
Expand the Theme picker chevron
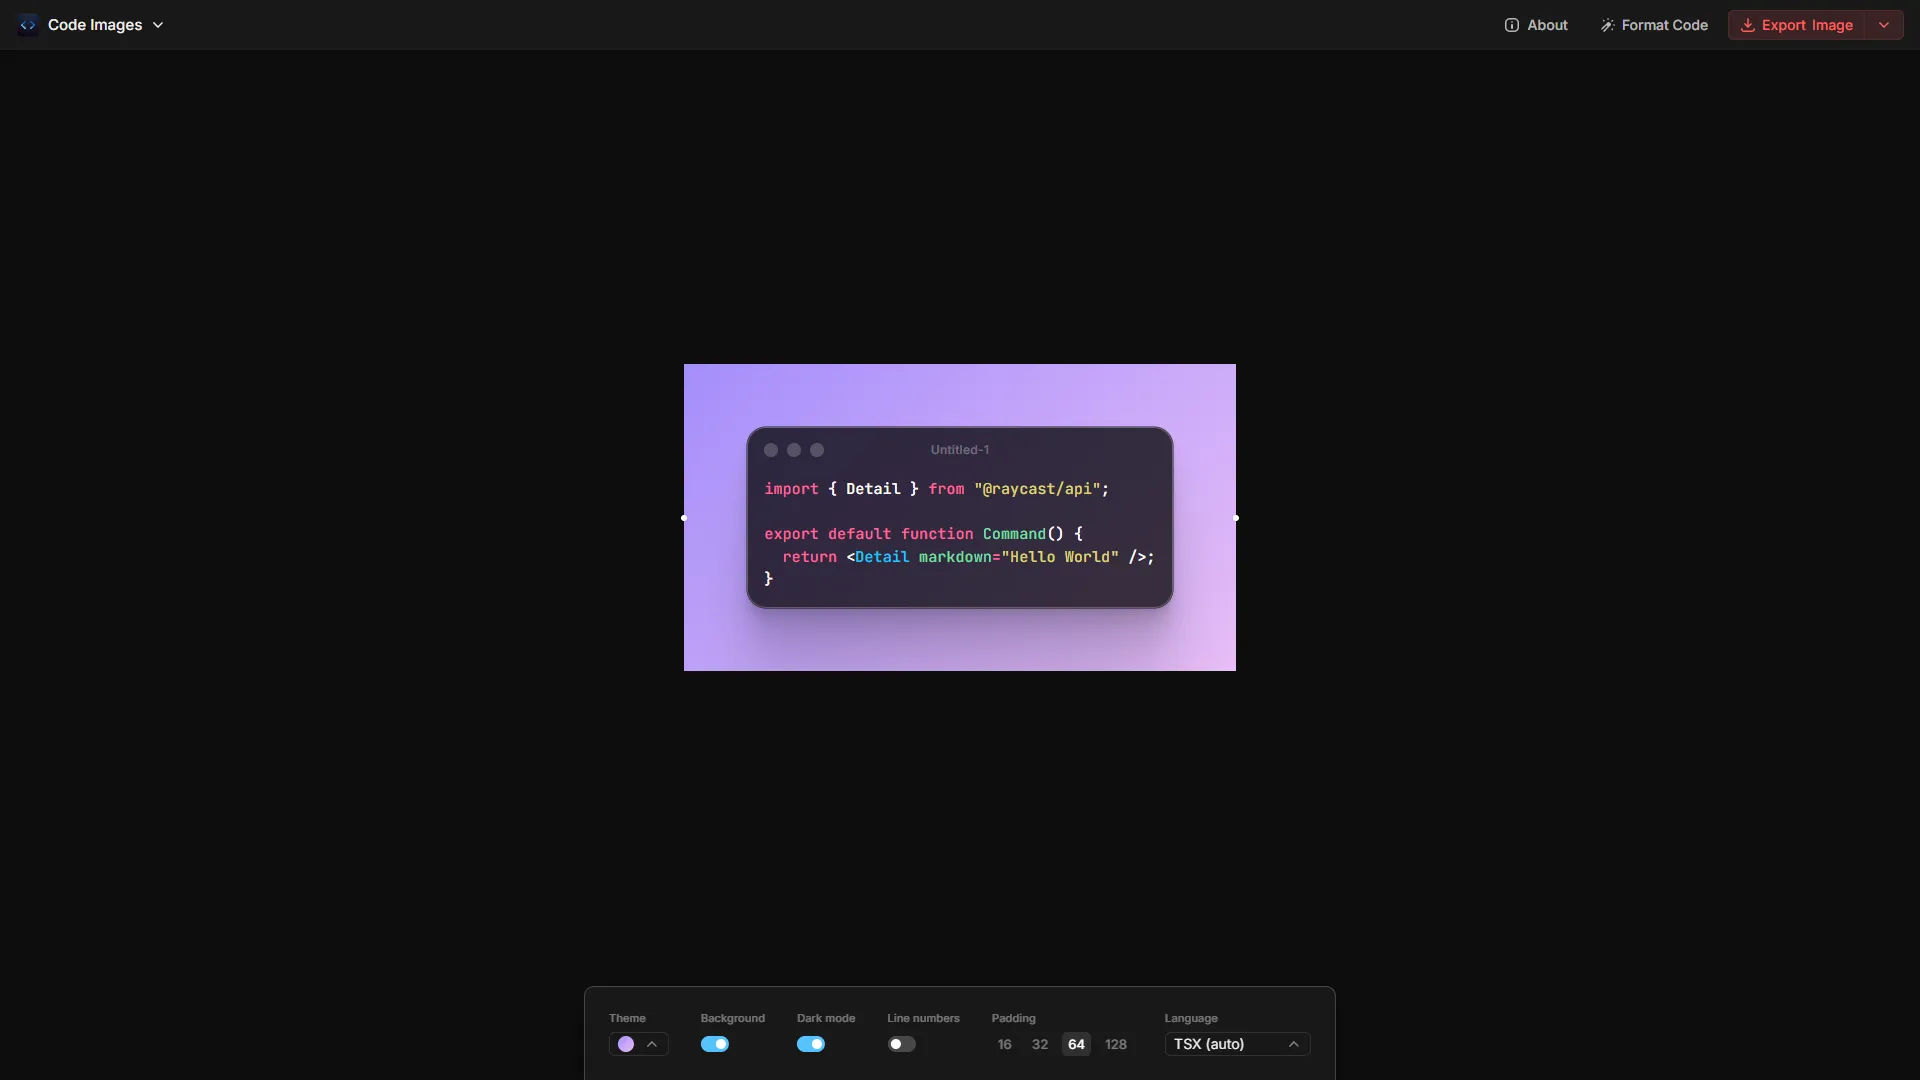click(653, 1044)
